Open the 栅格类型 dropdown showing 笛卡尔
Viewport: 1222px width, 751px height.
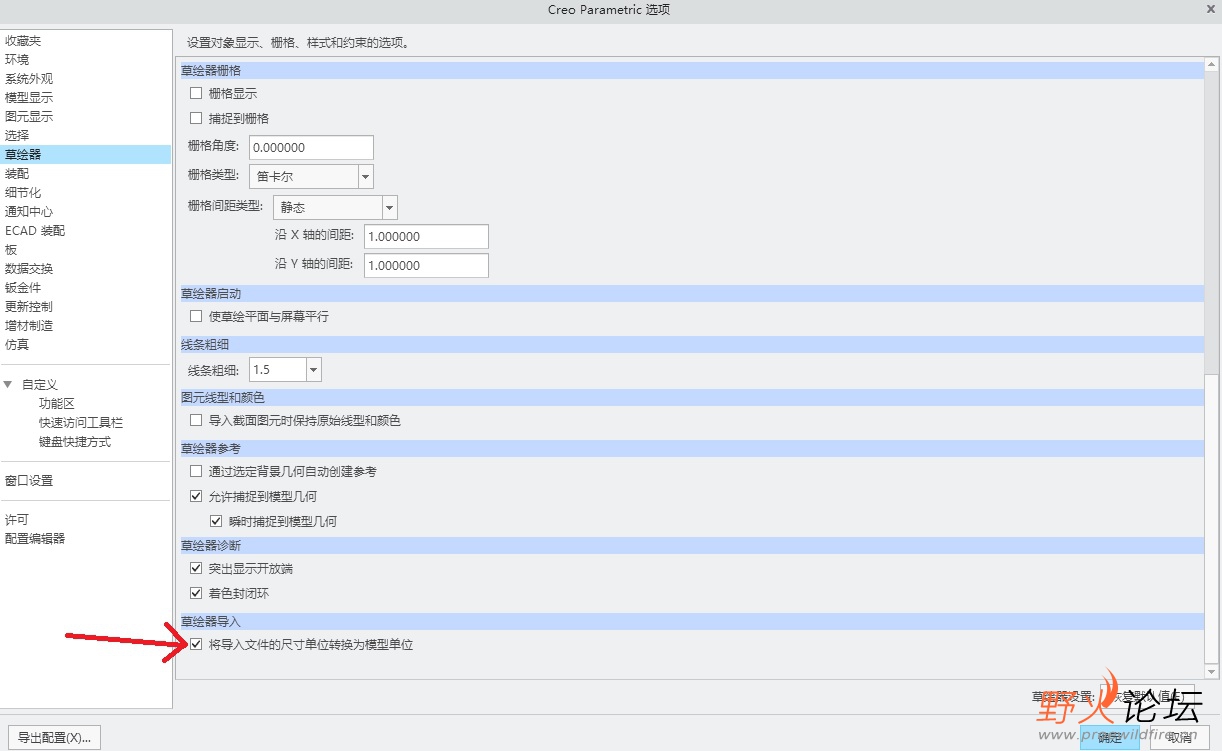tap(366, 176)
